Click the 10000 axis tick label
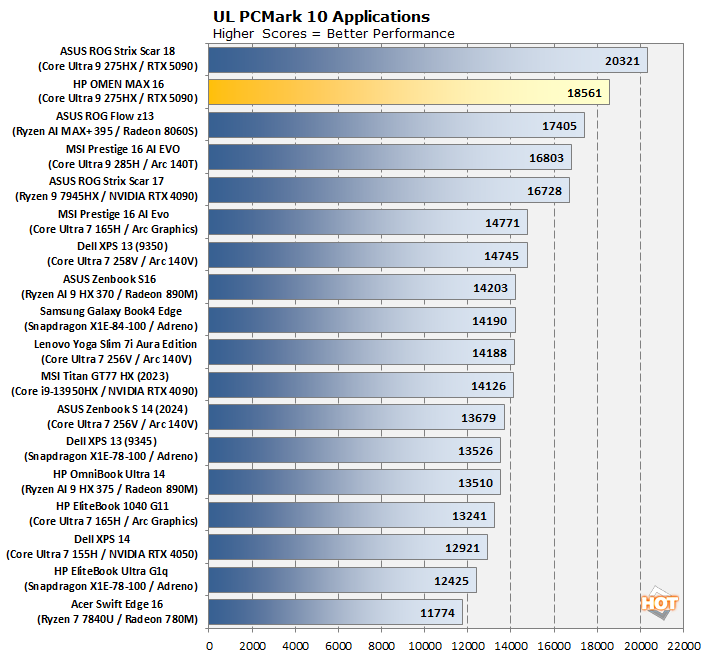The width and height of the screenshot is (708, 668). click(x=425, y=646)
